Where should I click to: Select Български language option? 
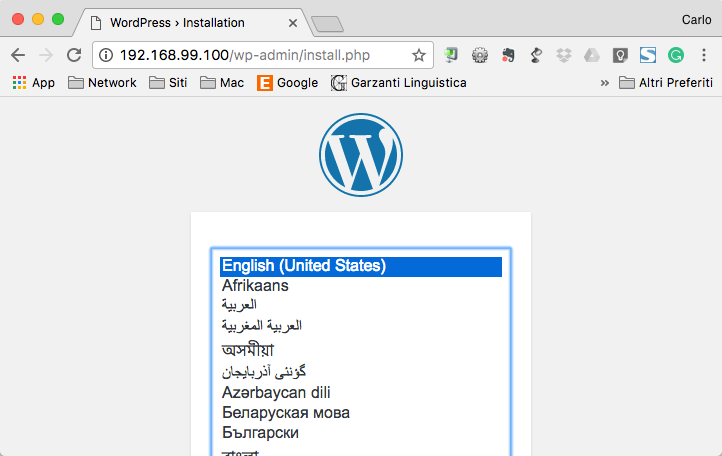361,433
